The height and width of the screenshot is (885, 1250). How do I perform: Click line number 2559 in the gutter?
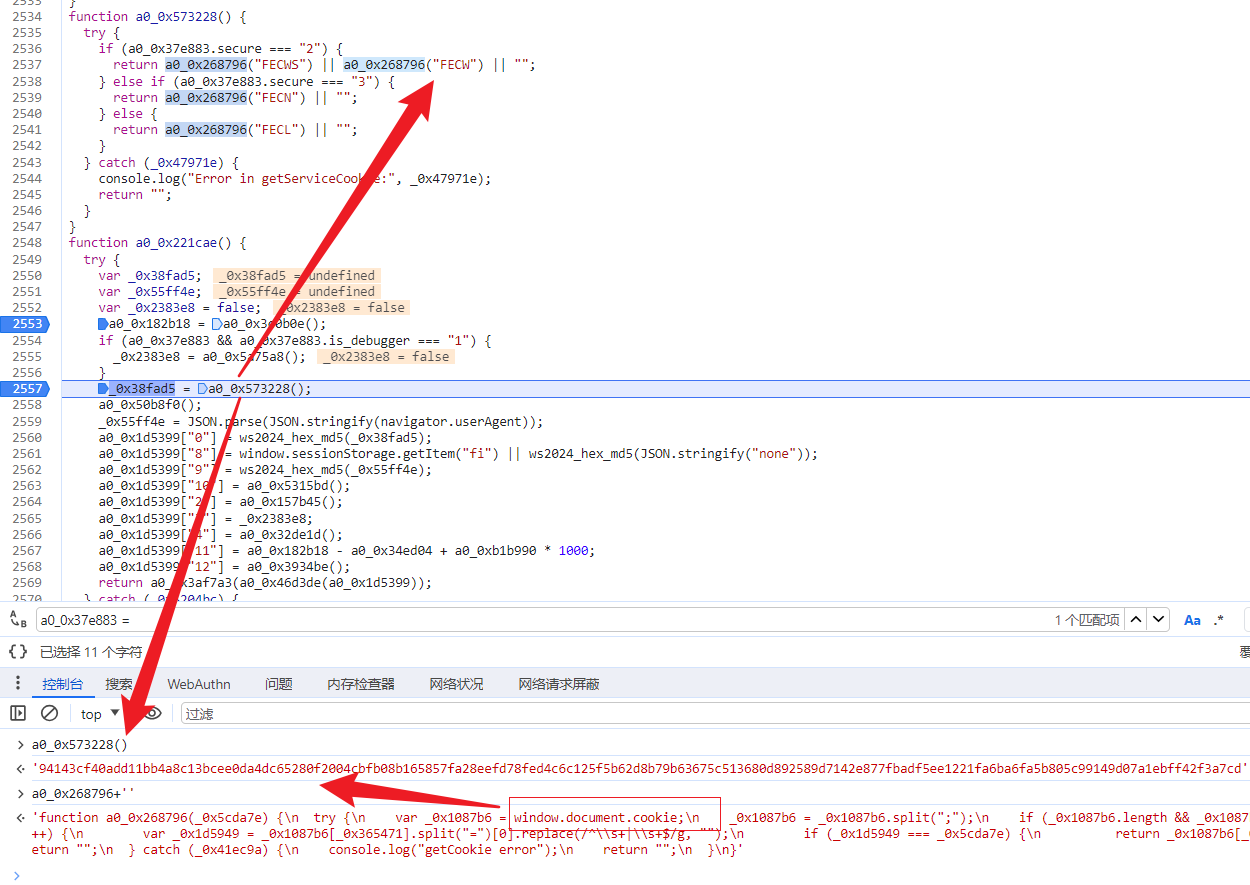click(27, 421)
